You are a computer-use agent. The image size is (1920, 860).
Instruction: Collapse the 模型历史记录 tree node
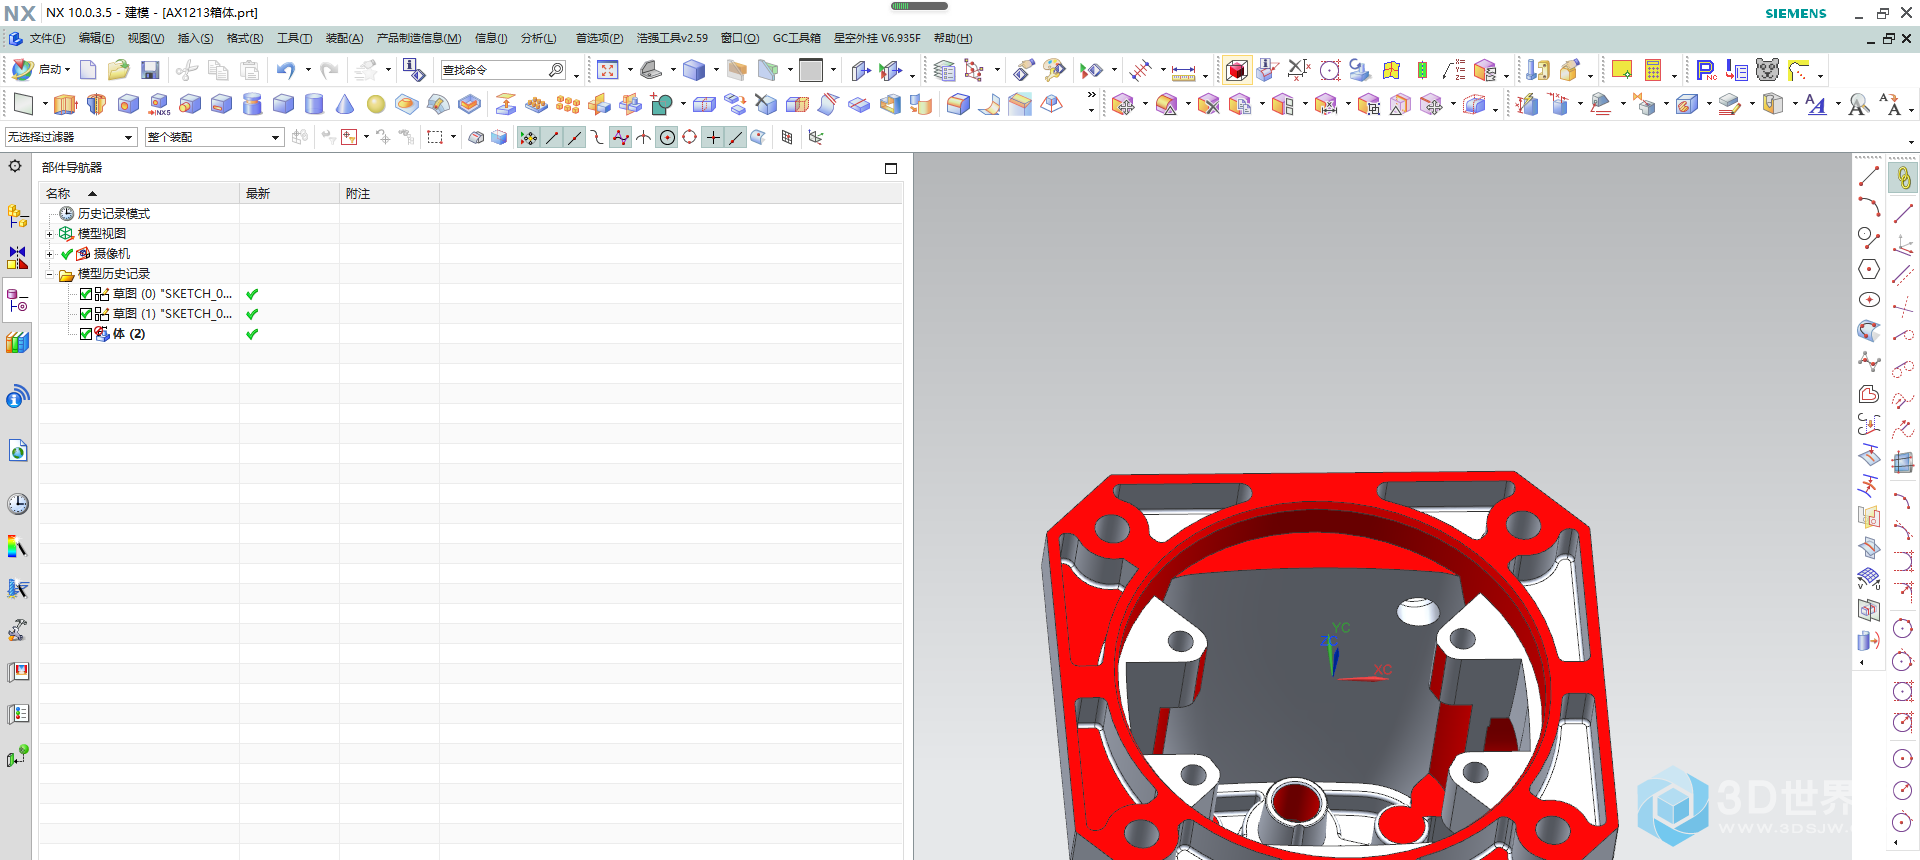coord(49,274)
